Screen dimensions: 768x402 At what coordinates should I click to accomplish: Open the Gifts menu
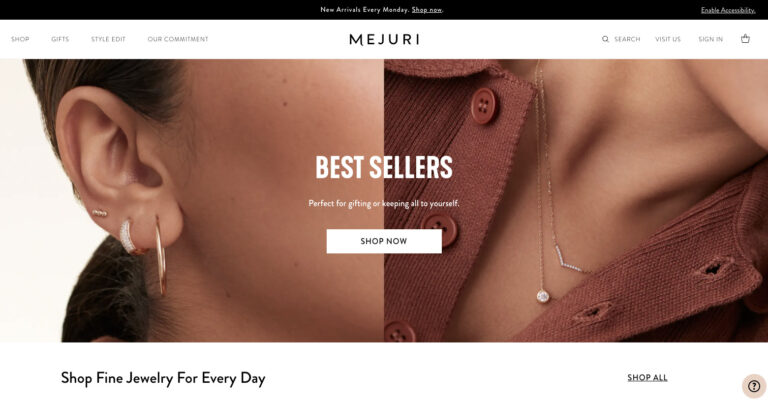[x=60, y=39]
